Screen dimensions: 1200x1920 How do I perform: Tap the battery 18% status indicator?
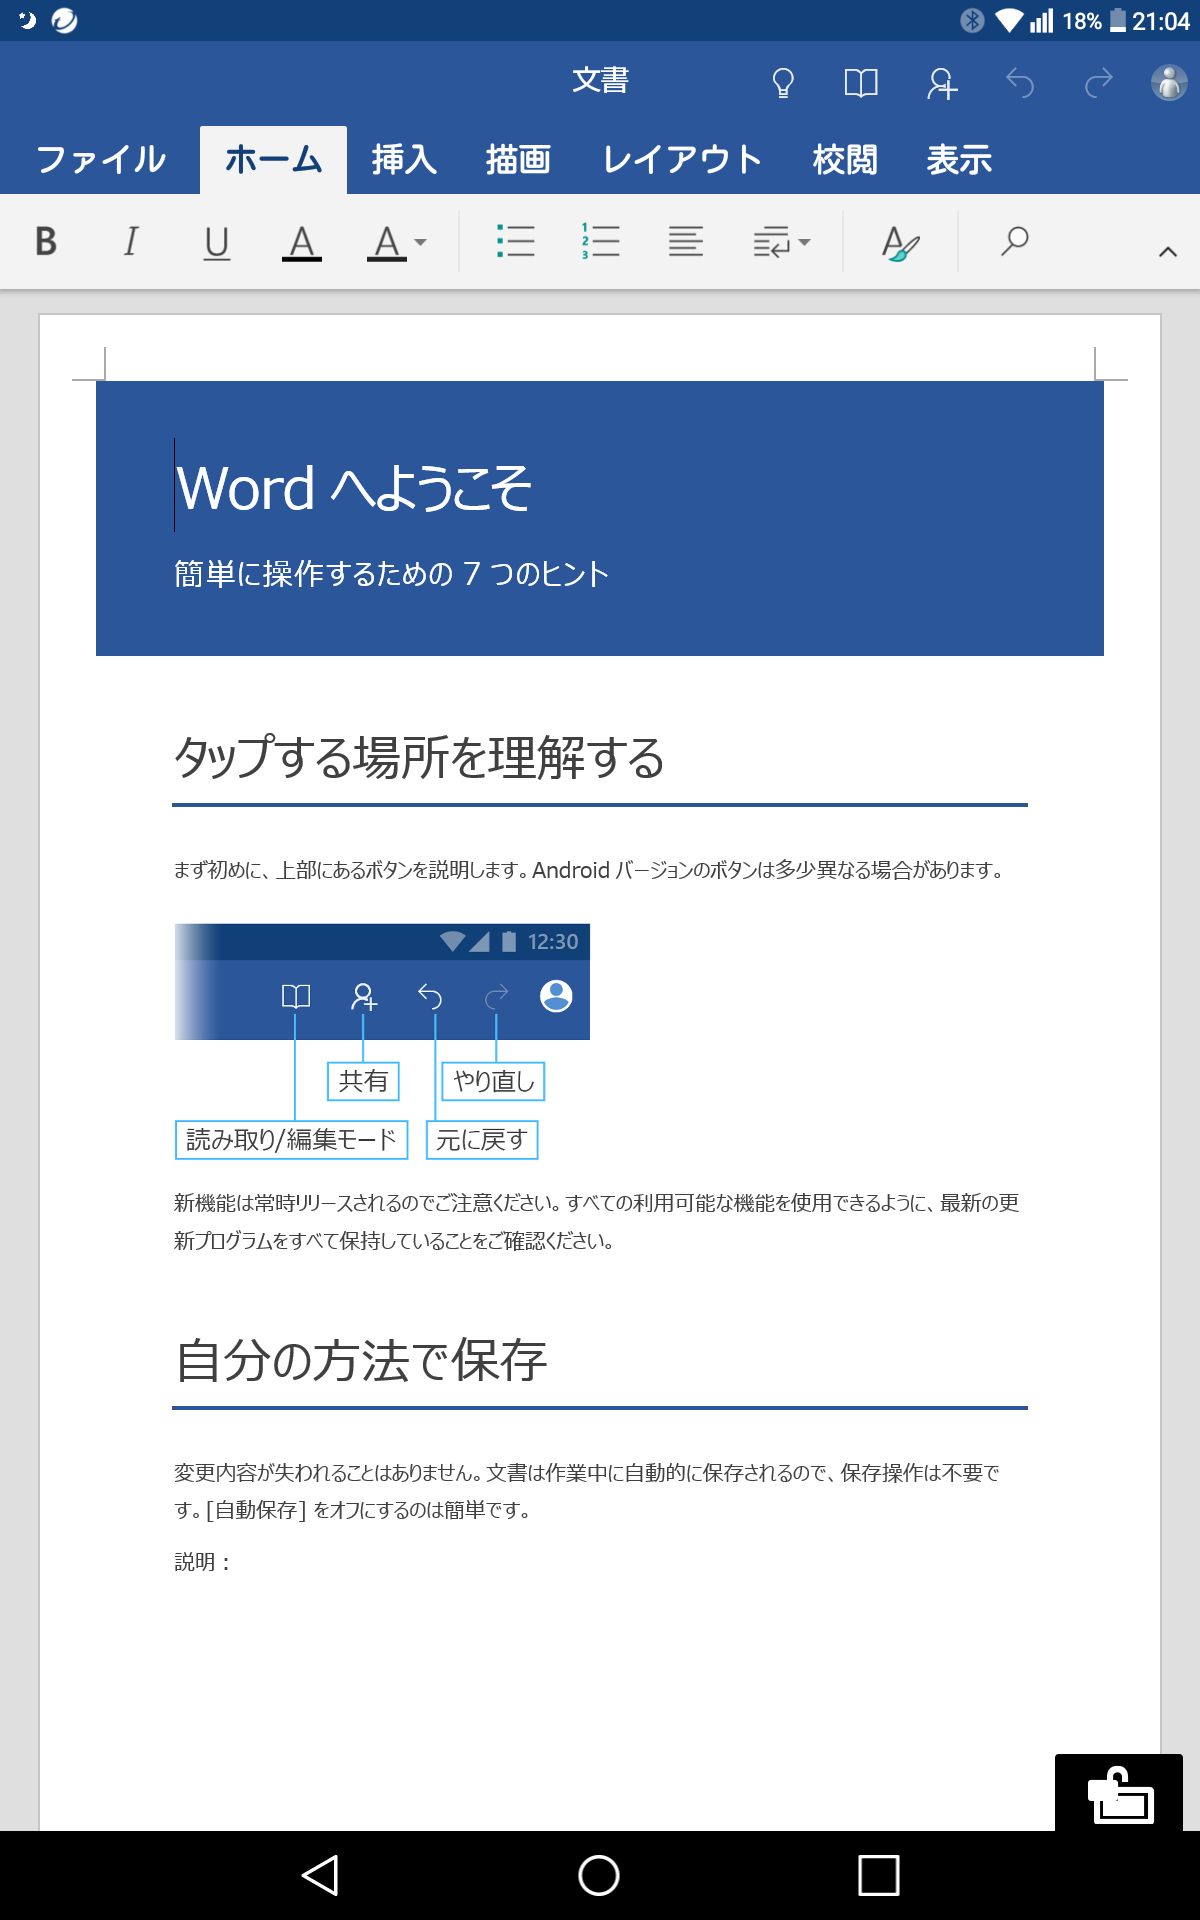tap(1094, 21)
